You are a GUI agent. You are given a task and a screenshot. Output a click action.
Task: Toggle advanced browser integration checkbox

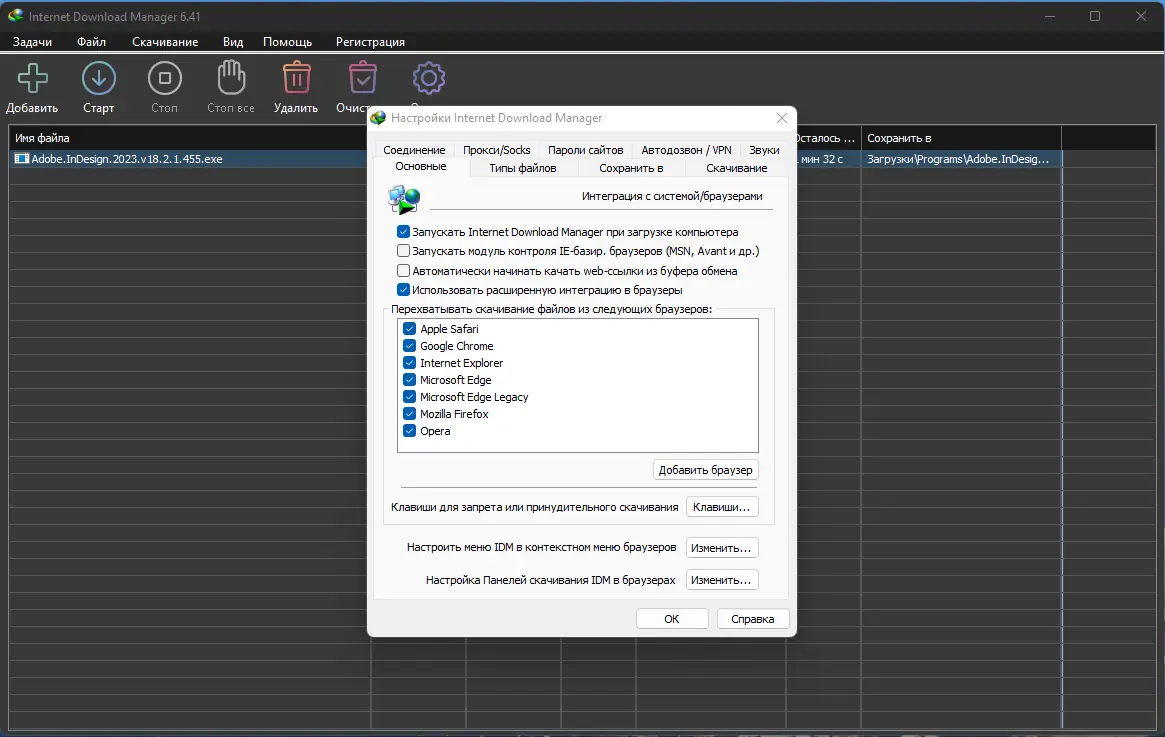(403, 290)
